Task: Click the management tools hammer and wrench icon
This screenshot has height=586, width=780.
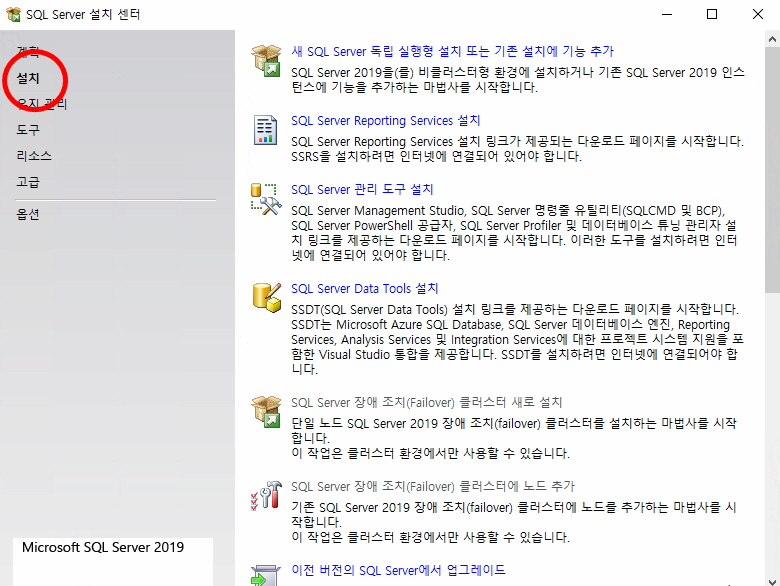Action: click(266, 199)
